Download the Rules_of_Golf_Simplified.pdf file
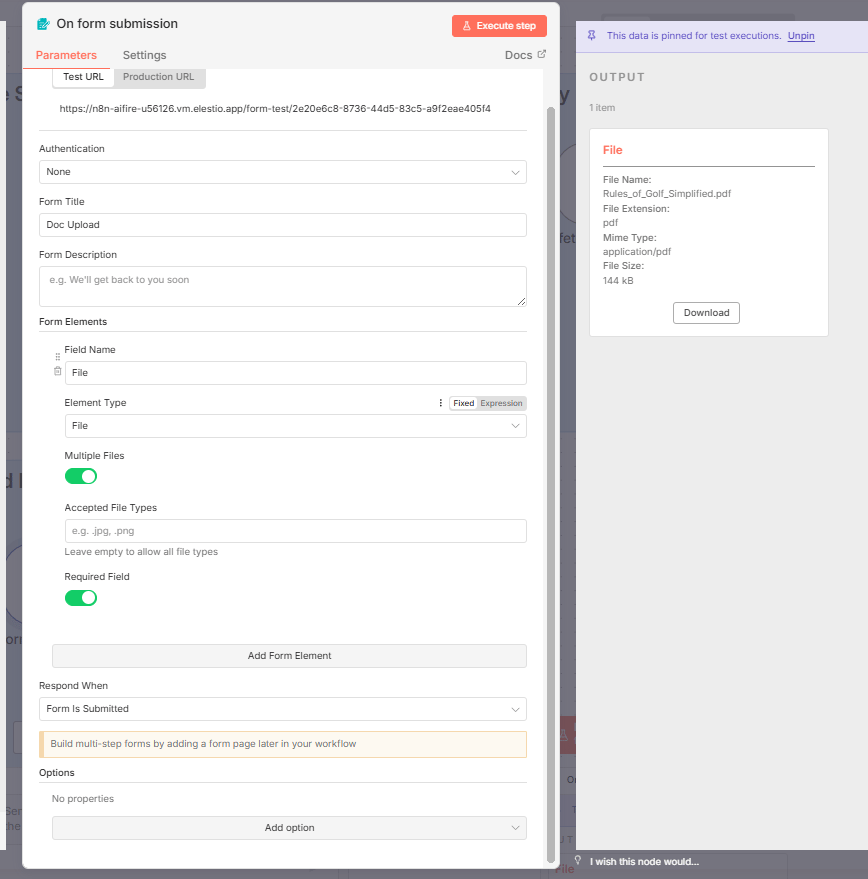Screen dimensions: 868x879 tap(706, 313)
